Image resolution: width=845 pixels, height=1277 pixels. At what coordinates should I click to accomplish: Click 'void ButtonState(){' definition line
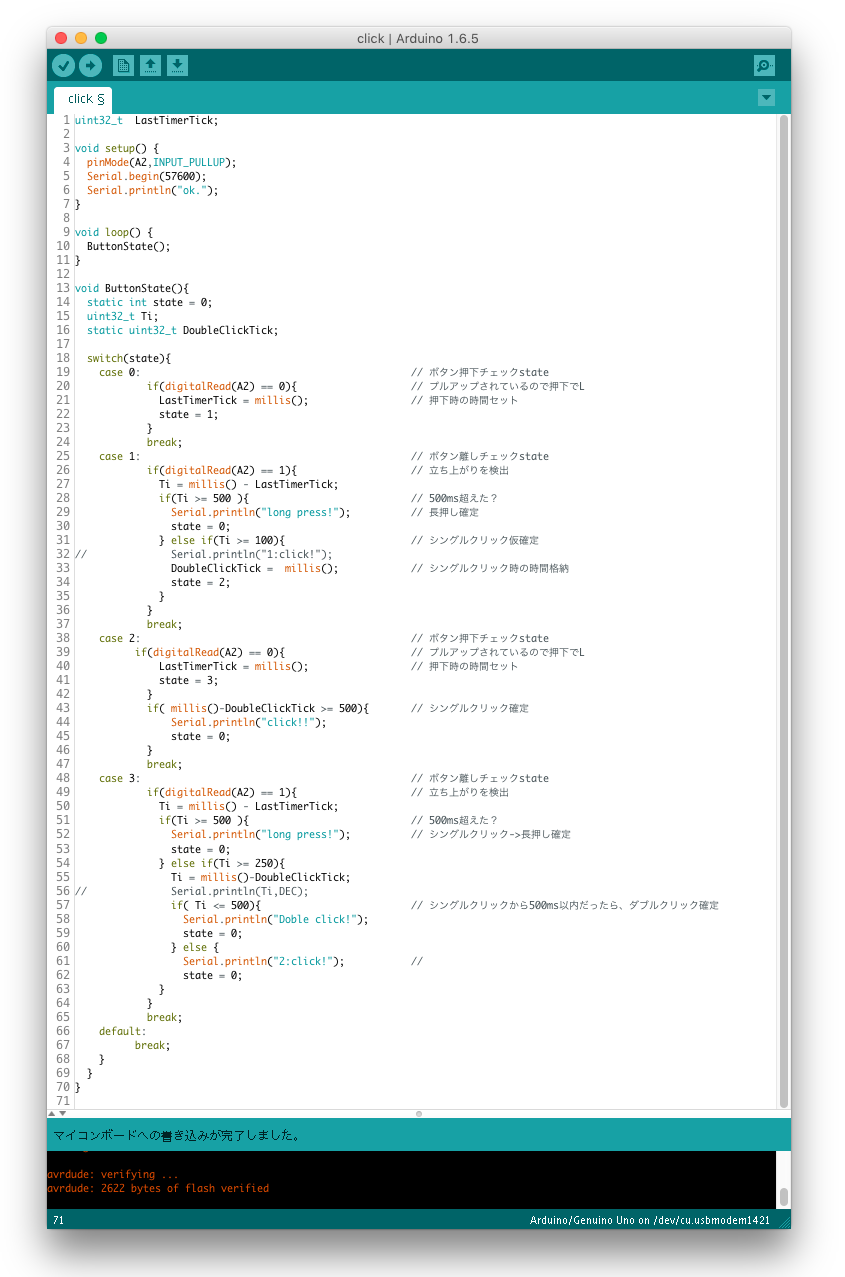tap(132, 288)
